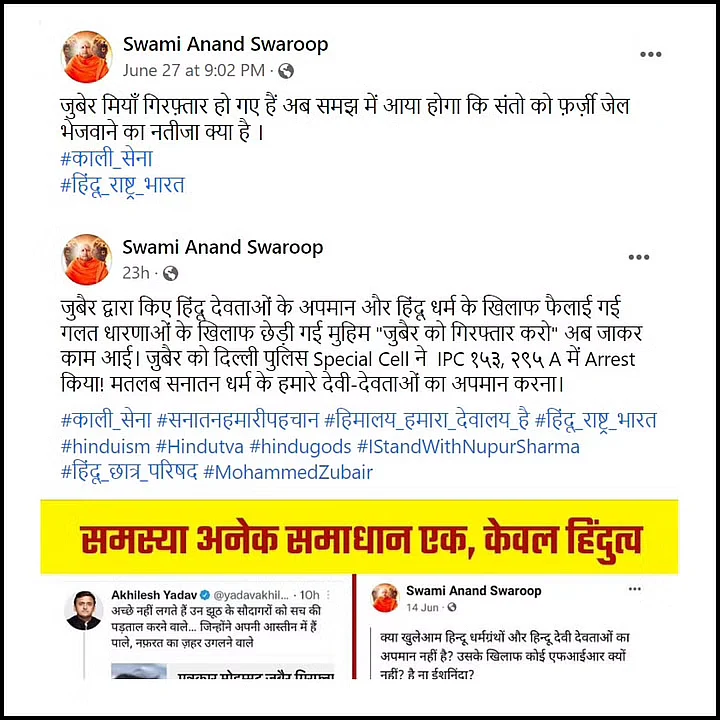Open the #IStandWithNupurSharma hashtag
Image resolution: width=720 pixels, height=720 pixels.
(x=468, y=447)
